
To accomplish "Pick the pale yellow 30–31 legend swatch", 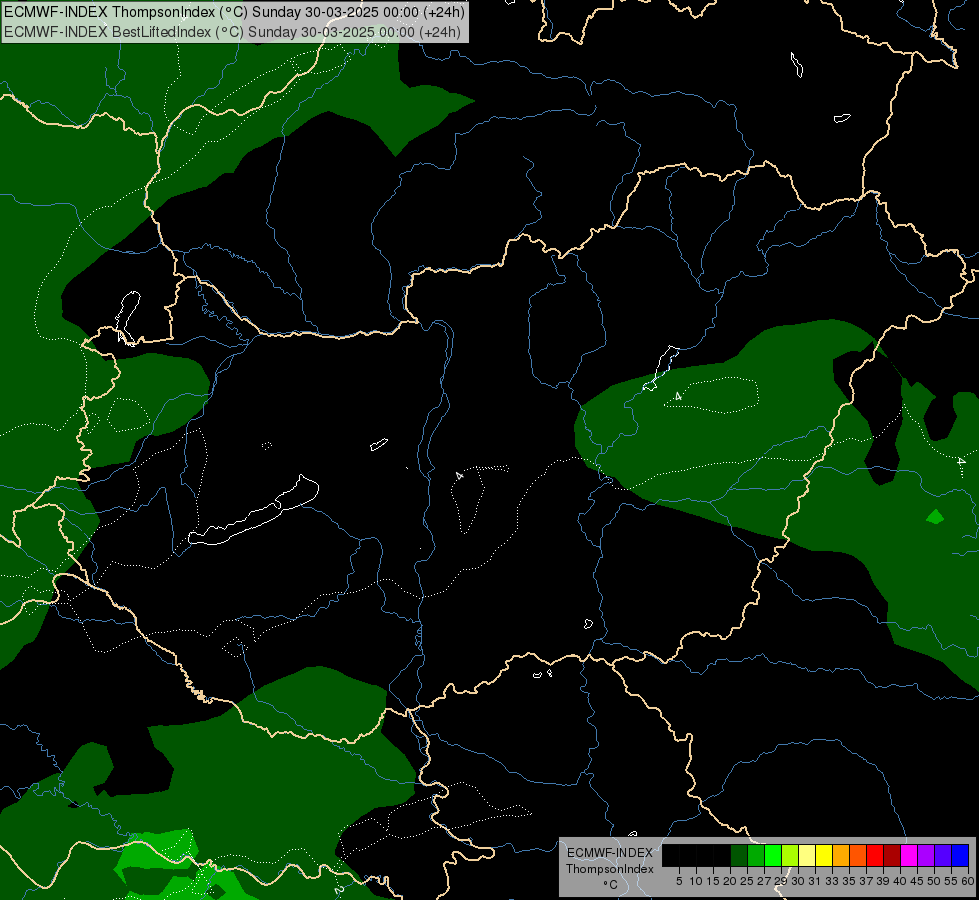I will point(807,855).
